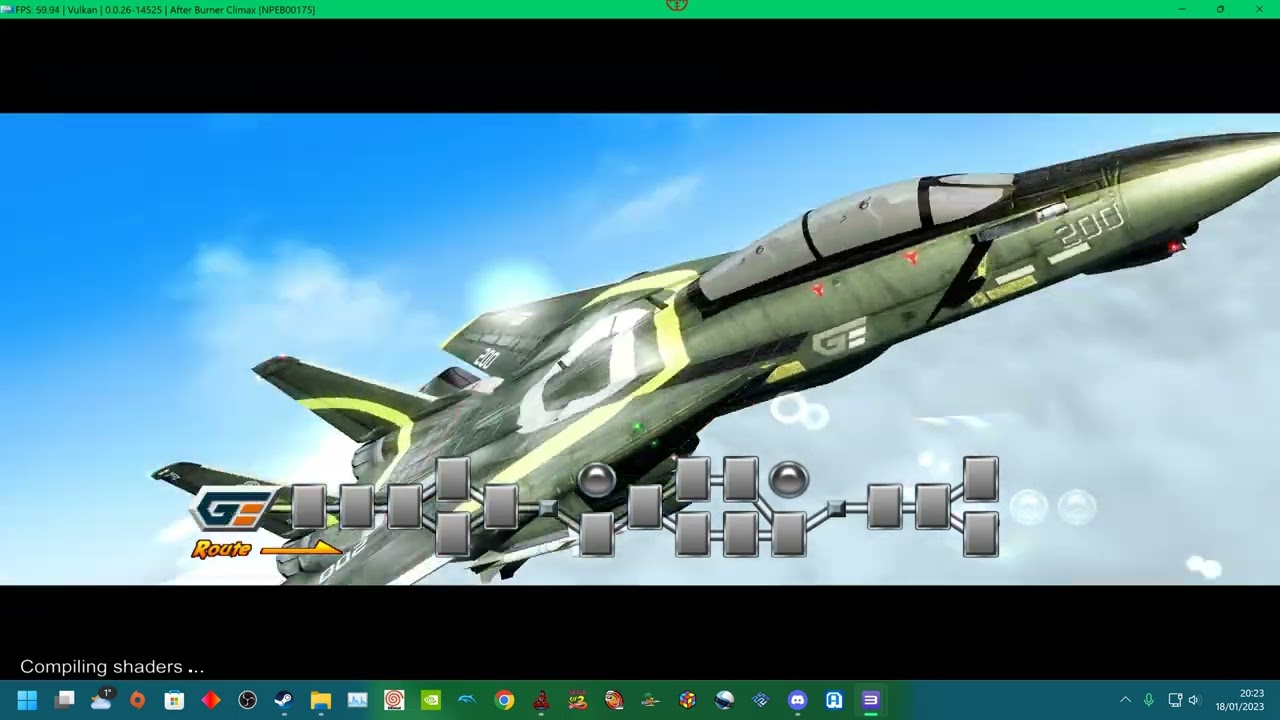Open the Rubik's cube taskbar icon
The width and height of the screenshot is (1280, 720).
[687, 700]
